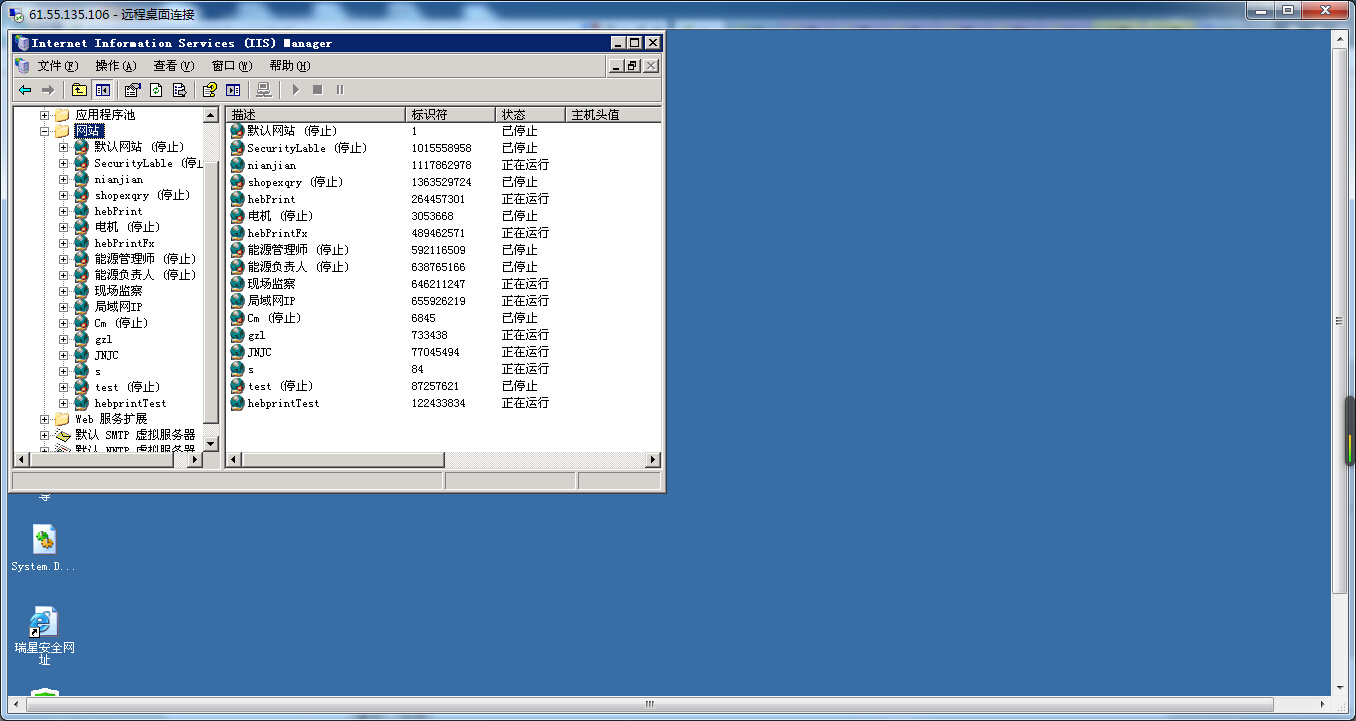The height and width of the screenshot is (721, 1356).
Task: Click list pane horizontal scroll-right arrow
Action: point(653,460)
